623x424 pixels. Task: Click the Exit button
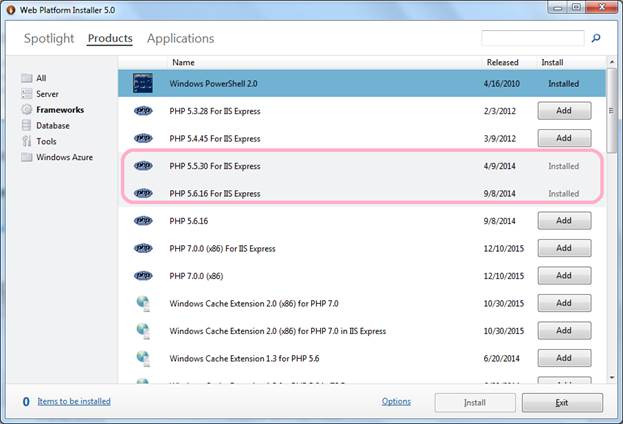[x=562, y=403]
